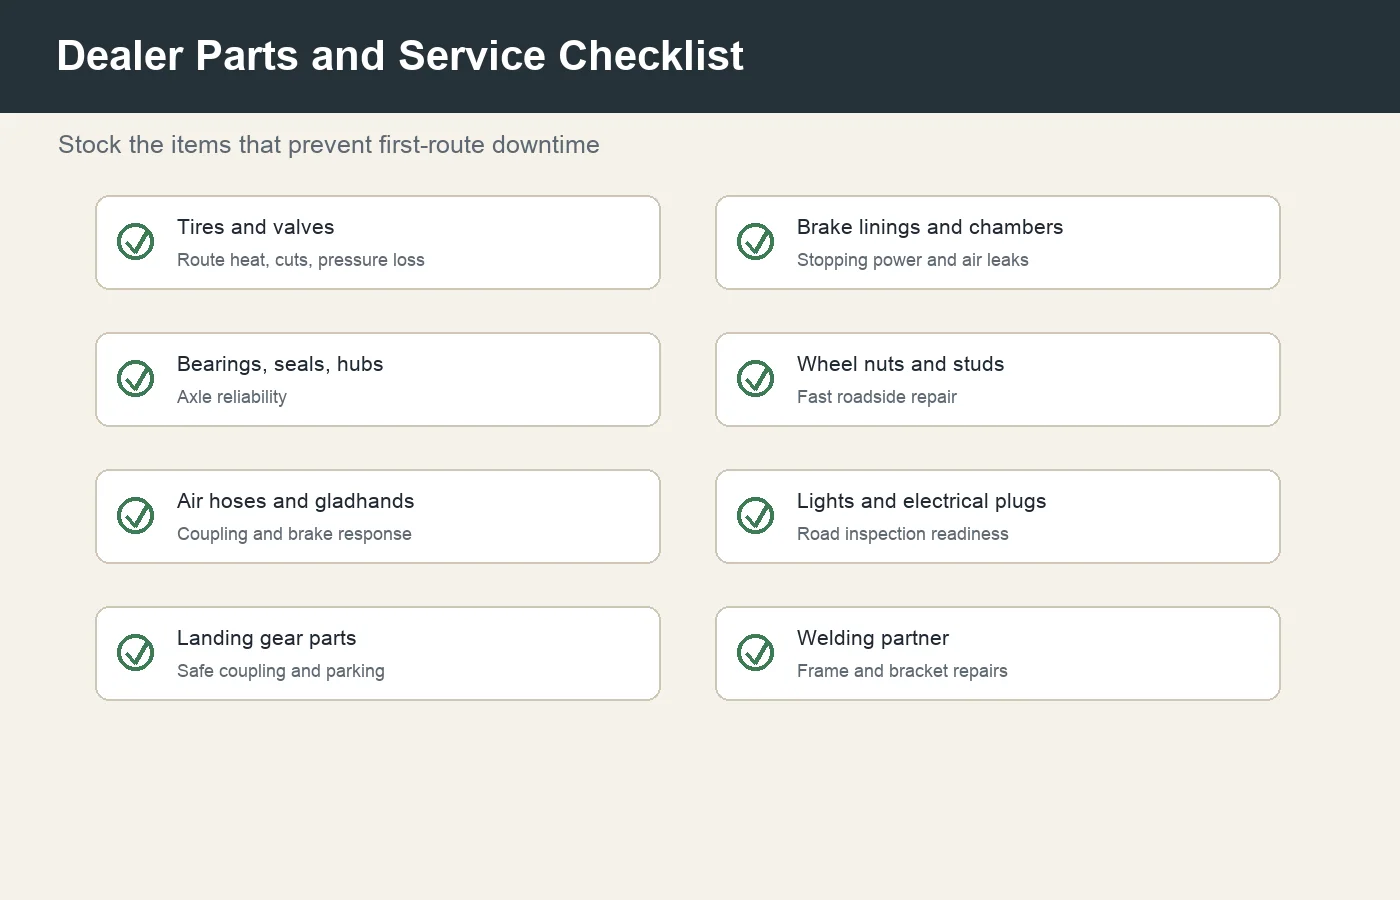Click the checkmark icon beside Tires and valves

pos(136,242)
